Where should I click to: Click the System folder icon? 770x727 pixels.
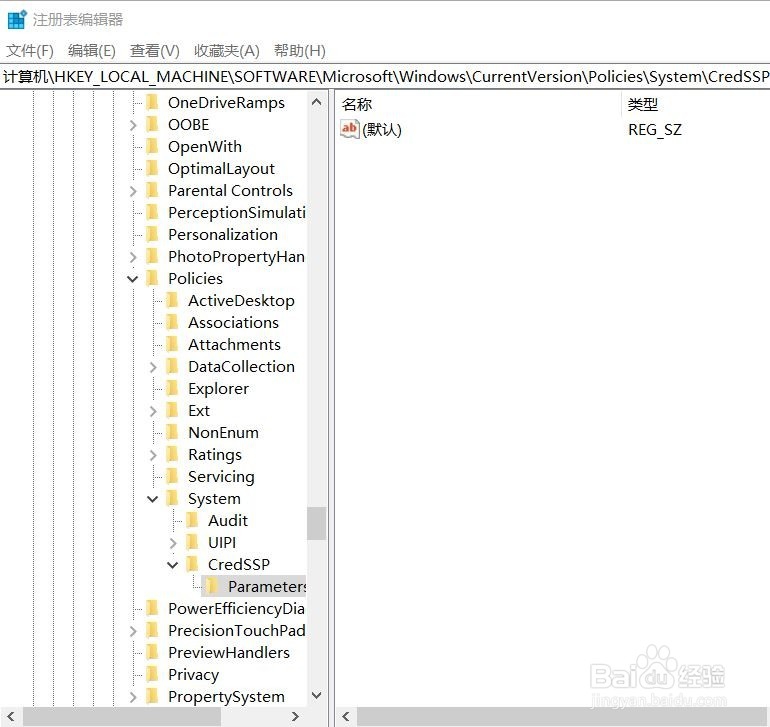click(x=172, y=499)
